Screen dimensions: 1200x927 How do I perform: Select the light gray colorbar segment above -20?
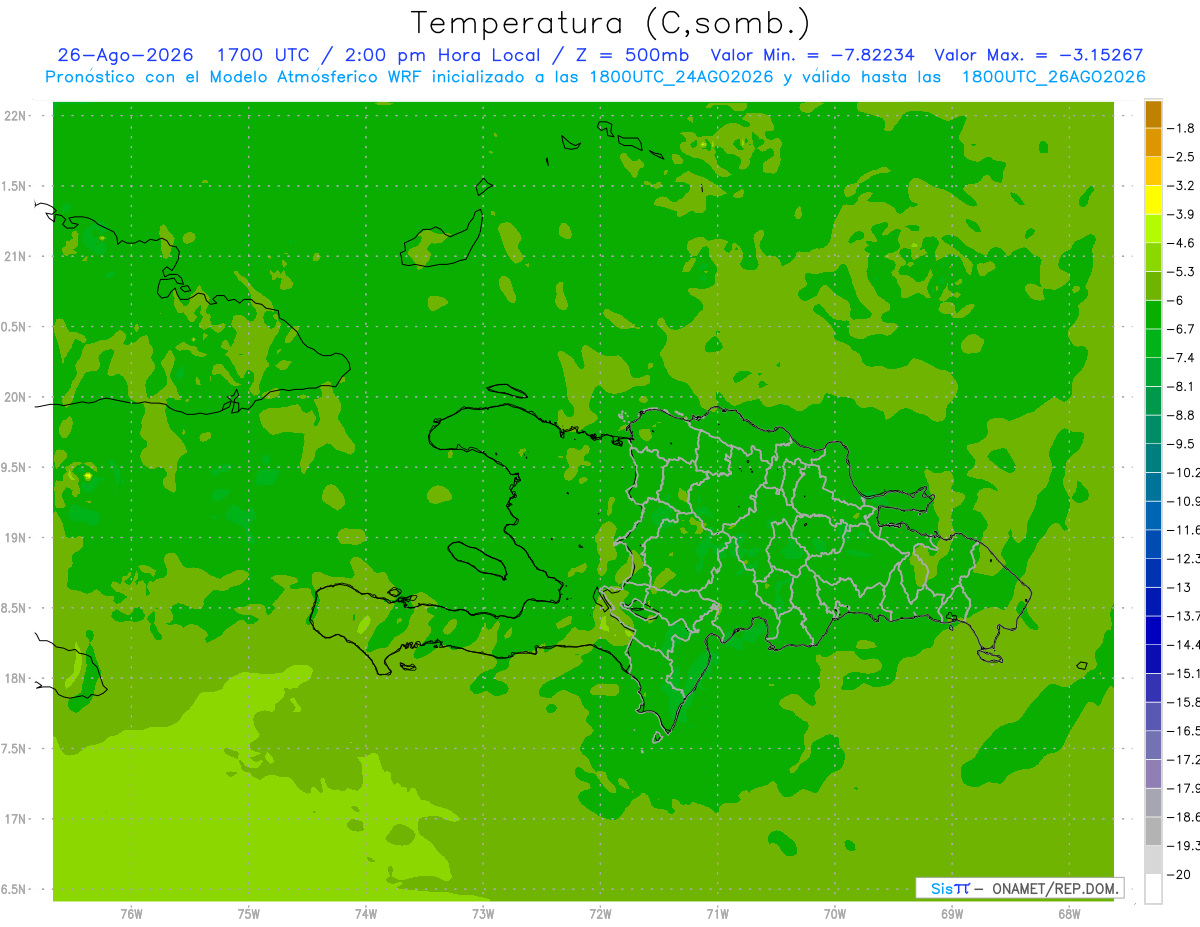point(1153,860)
